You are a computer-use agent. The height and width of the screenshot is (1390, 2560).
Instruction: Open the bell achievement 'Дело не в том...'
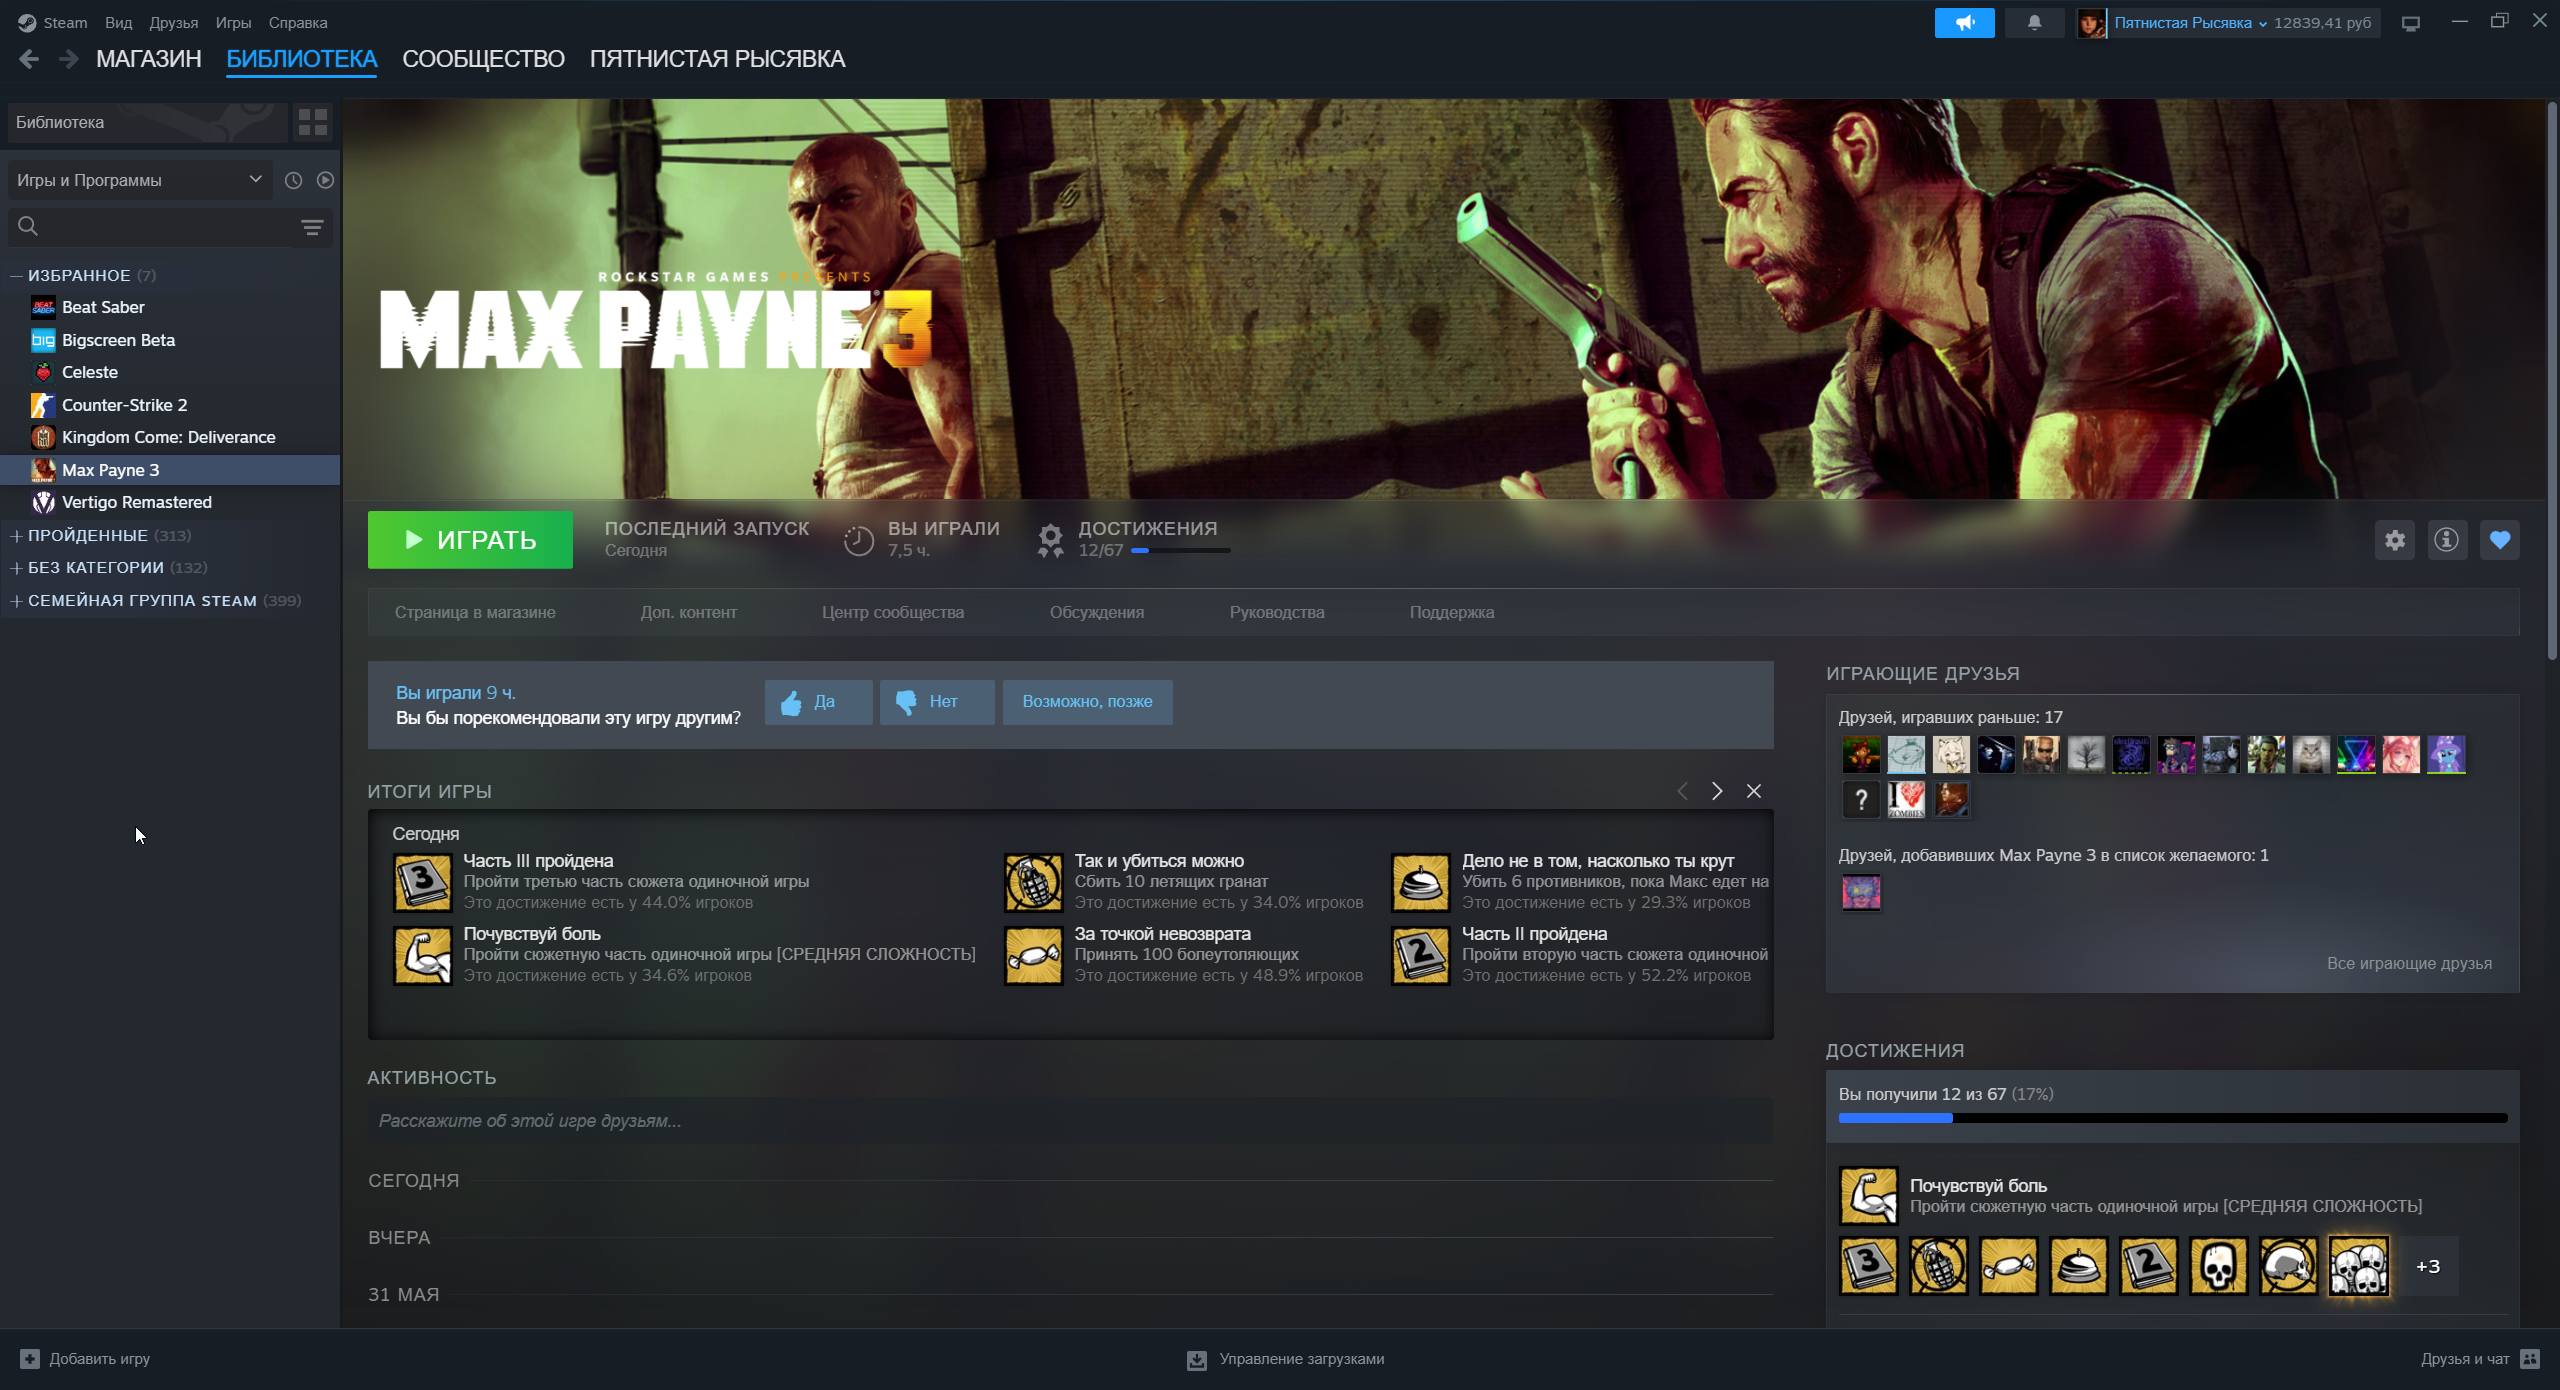pos(1420,883)
